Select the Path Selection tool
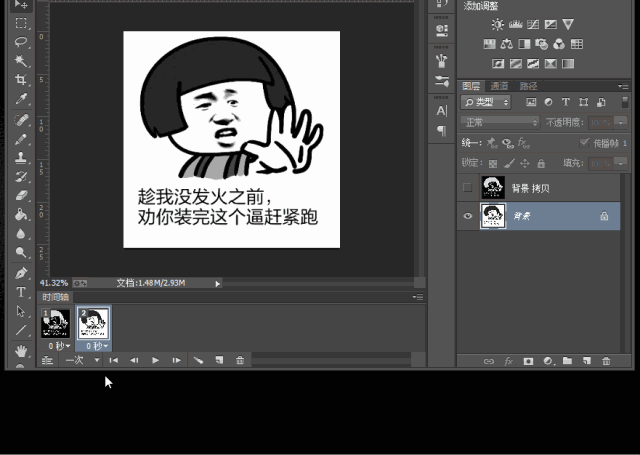The width and height of the screenshot is (640, 455). coord(21,311)
